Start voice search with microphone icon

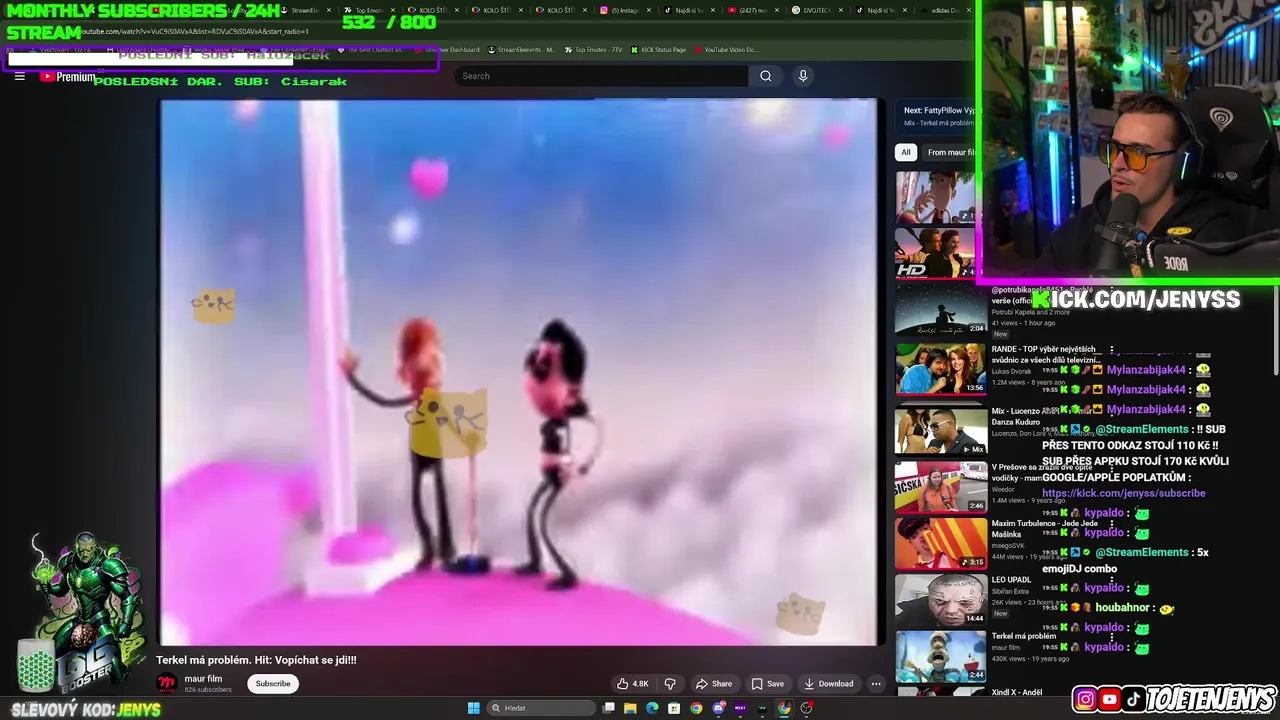click(803, 76)
